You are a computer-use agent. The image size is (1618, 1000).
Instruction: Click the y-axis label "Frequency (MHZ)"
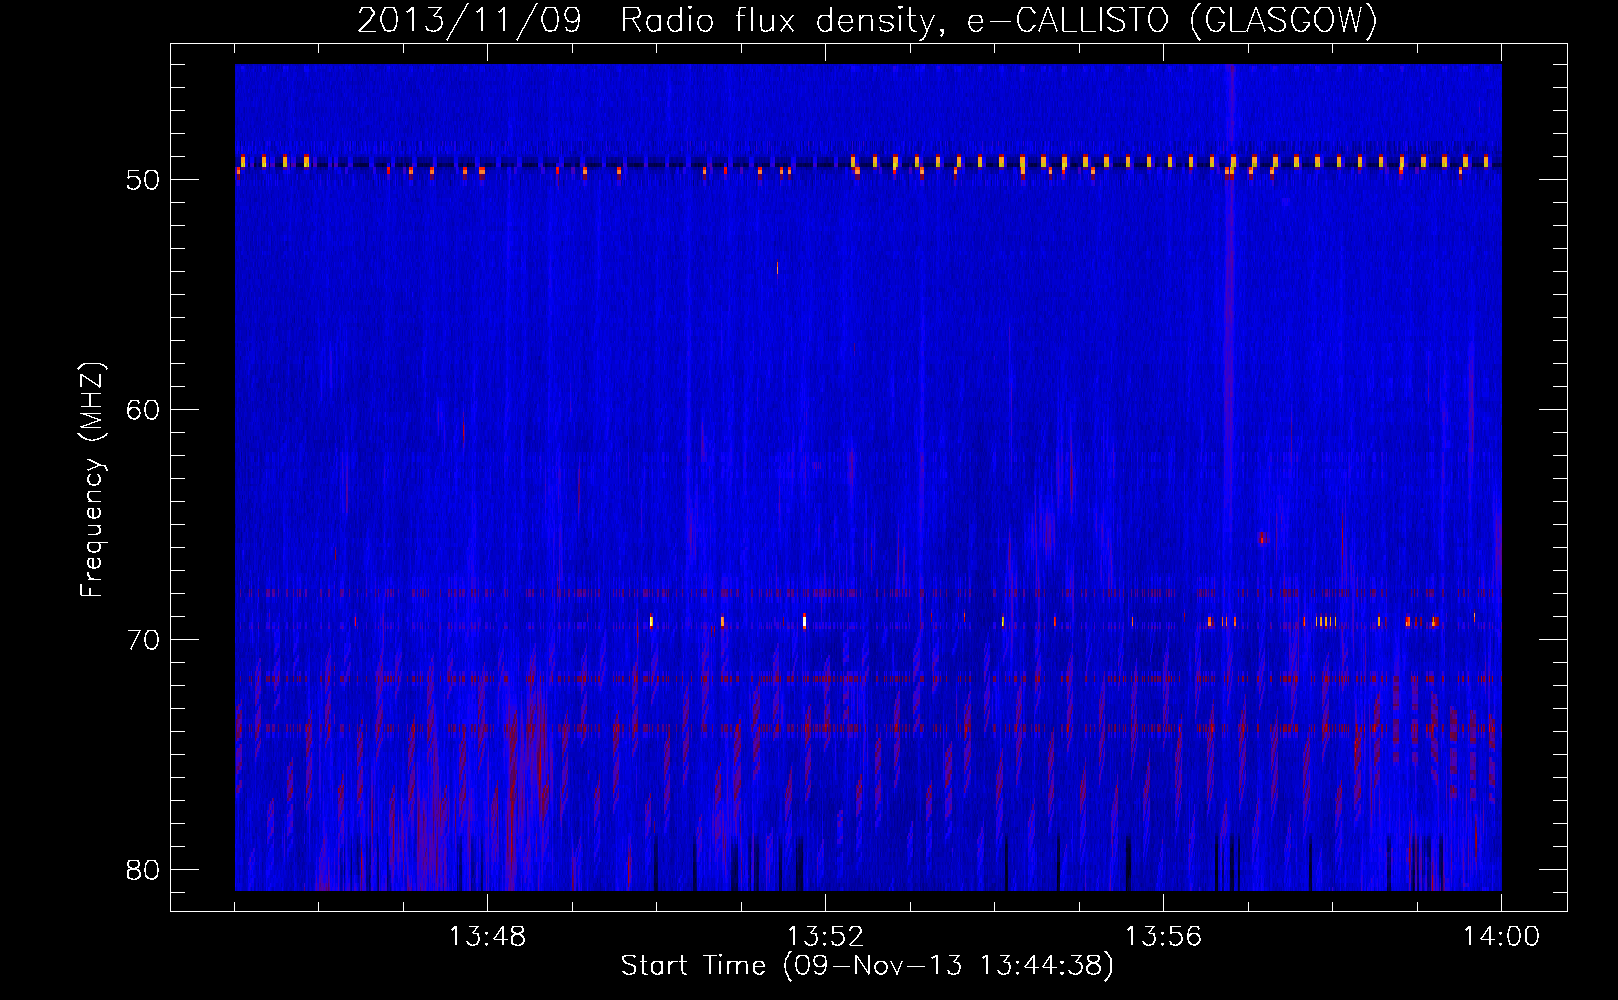coord(92,480)
